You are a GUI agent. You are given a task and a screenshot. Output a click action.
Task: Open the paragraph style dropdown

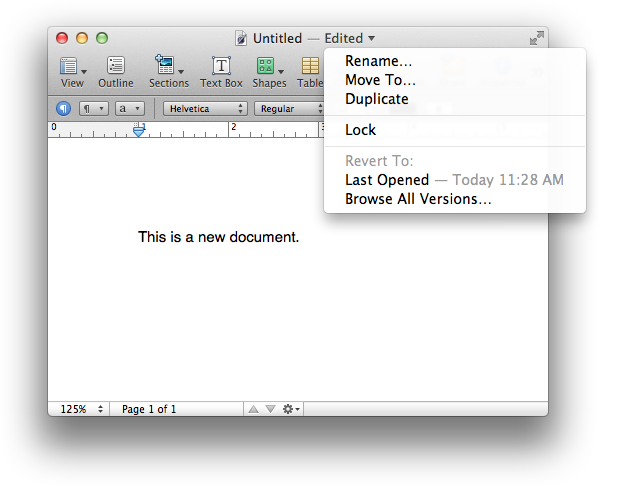tap(94, 108)
